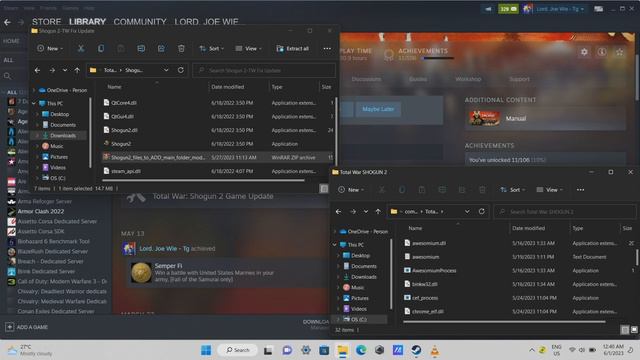640x360 pixels.
Task: Click the Steam favorite star icon
Action: tap(620, 52)
